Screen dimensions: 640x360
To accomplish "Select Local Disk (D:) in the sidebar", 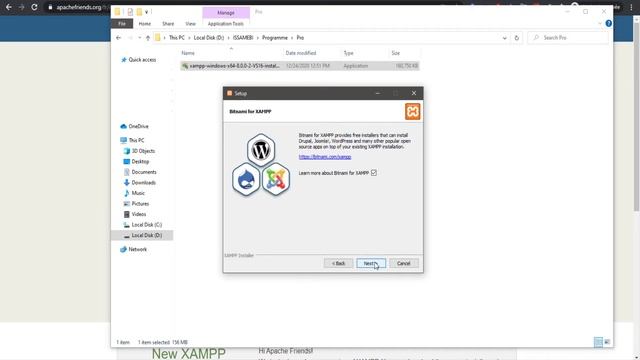I will 142,235.
